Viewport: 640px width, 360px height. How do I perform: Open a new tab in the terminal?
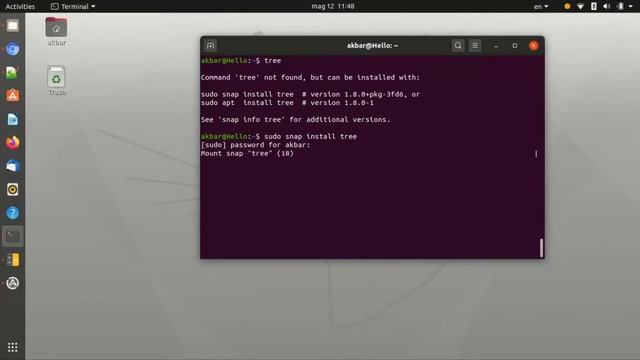click(x=211, y=46)
